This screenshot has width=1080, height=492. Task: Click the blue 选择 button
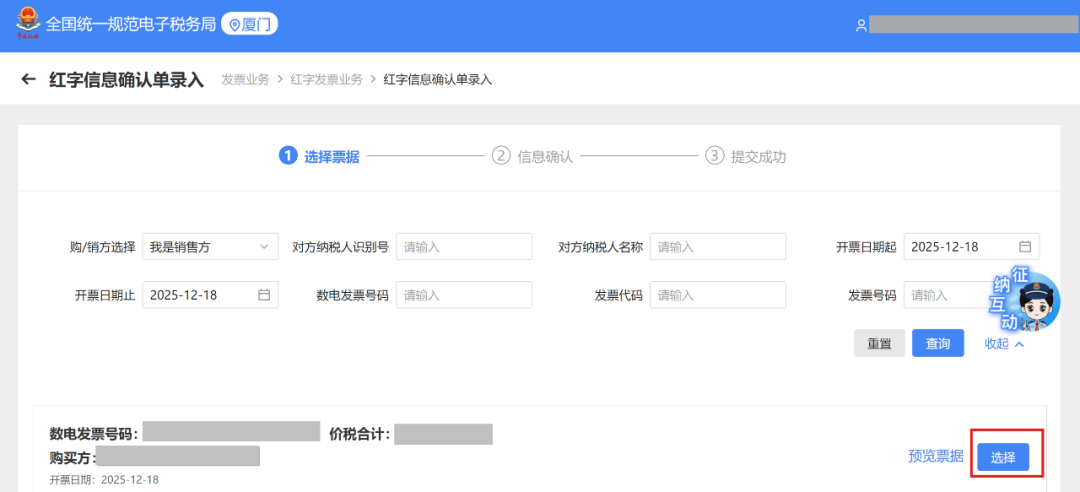tap(1003, 457)
